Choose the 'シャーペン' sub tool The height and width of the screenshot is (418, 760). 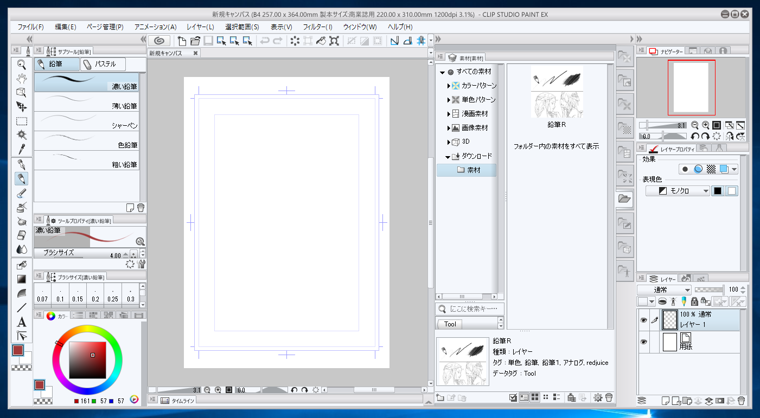click(x=87, y=121)
